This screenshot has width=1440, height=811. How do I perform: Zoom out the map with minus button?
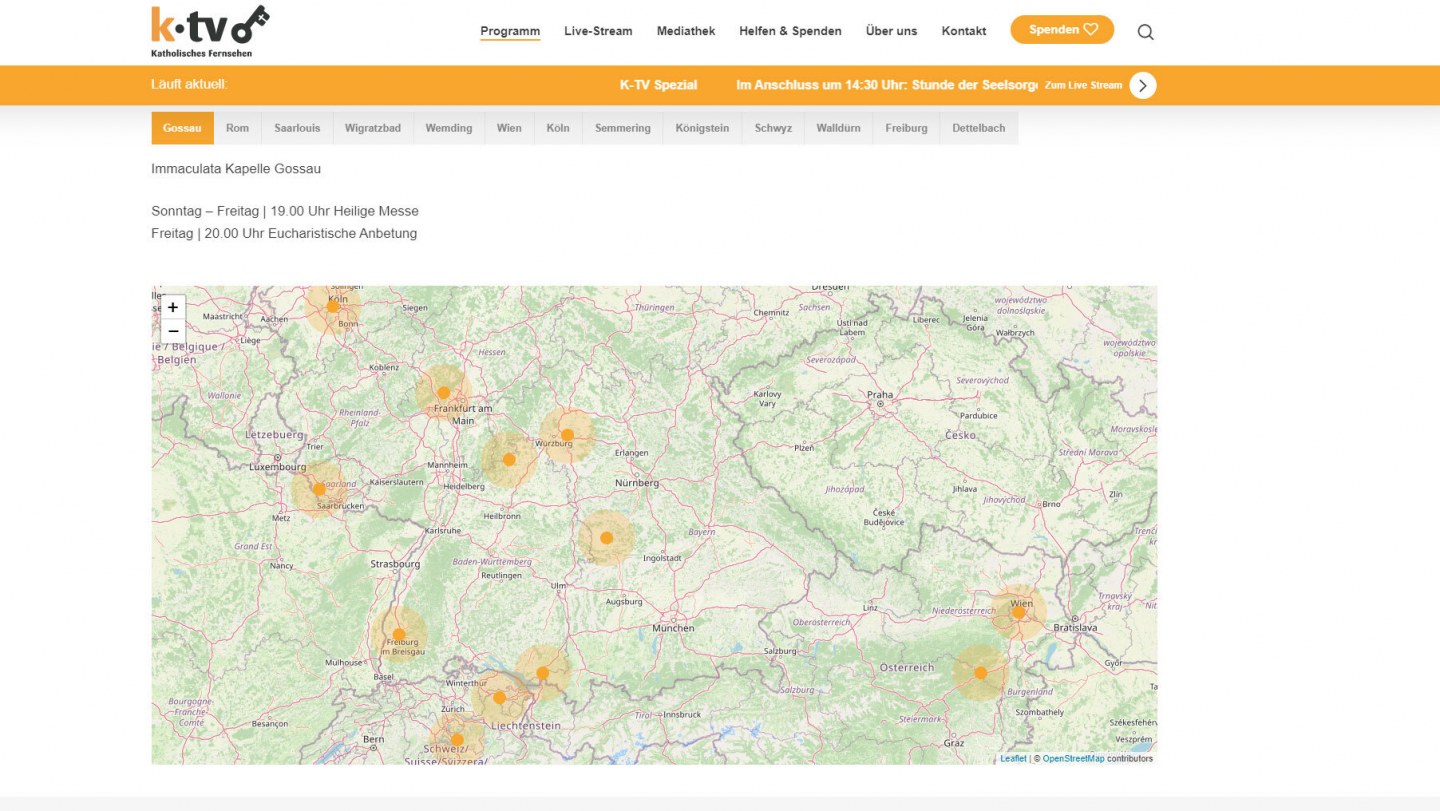pyautogui.click(x=173, y=331)
